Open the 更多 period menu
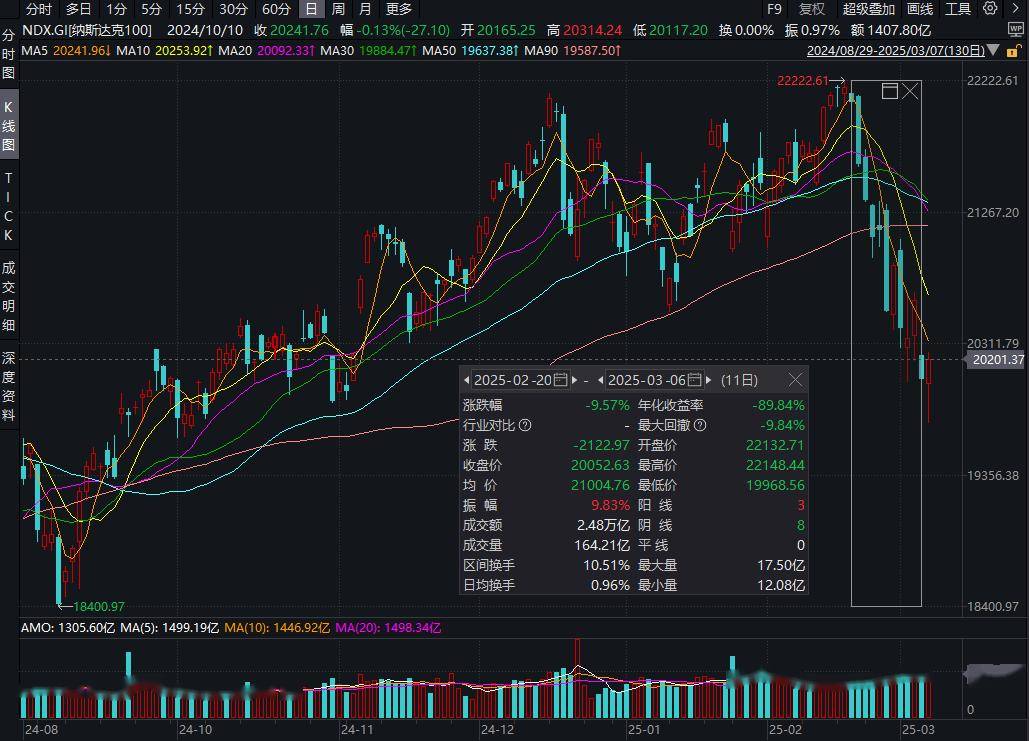The width and height of the screenshot is (1029, 741). click(399, 9)
